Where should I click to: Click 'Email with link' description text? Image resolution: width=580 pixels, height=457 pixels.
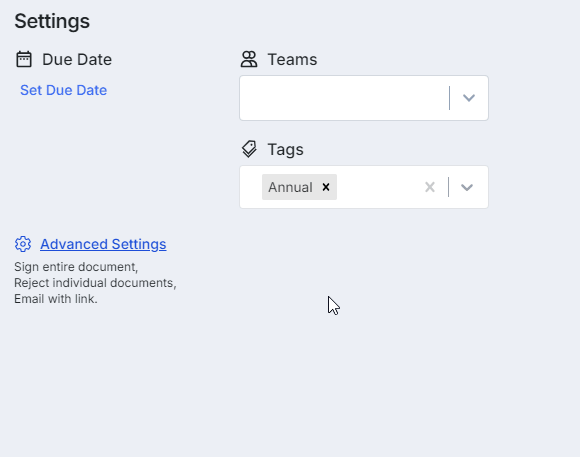[x=55, y=299]
